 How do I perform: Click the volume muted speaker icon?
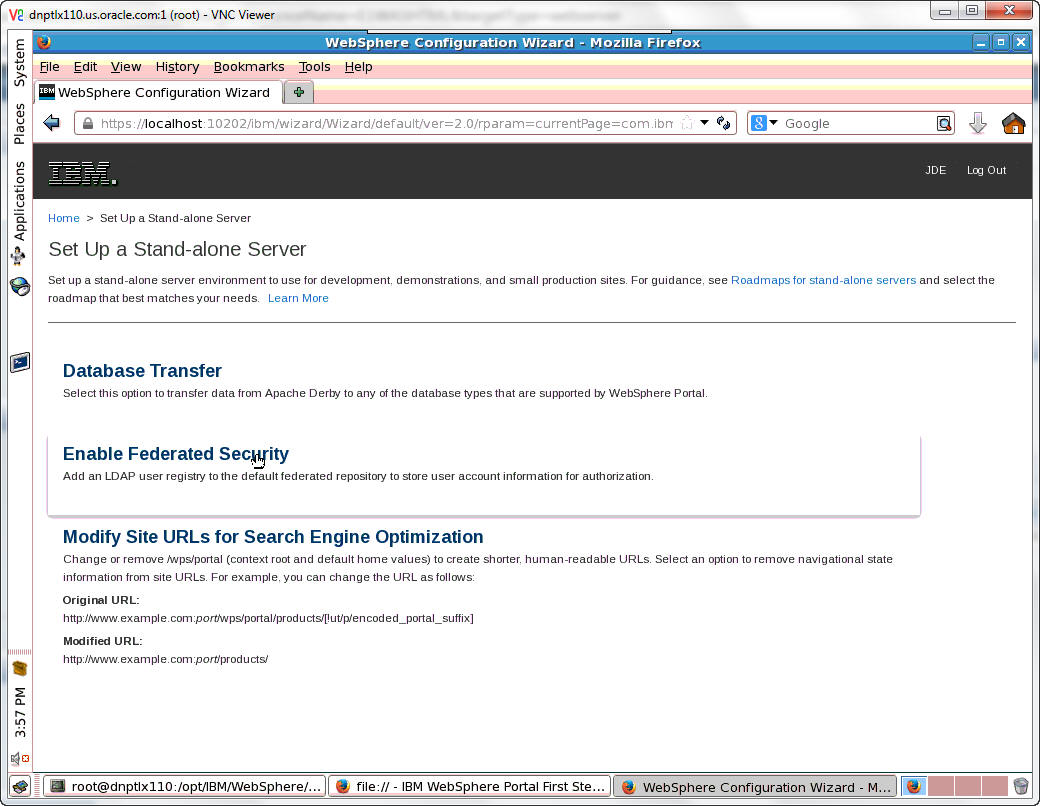click(x=20, y=758)
